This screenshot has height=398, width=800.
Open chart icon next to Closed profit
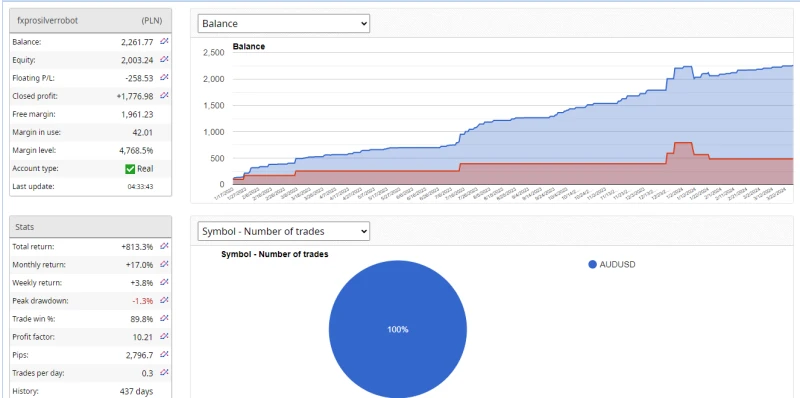(x=164, y=95)
